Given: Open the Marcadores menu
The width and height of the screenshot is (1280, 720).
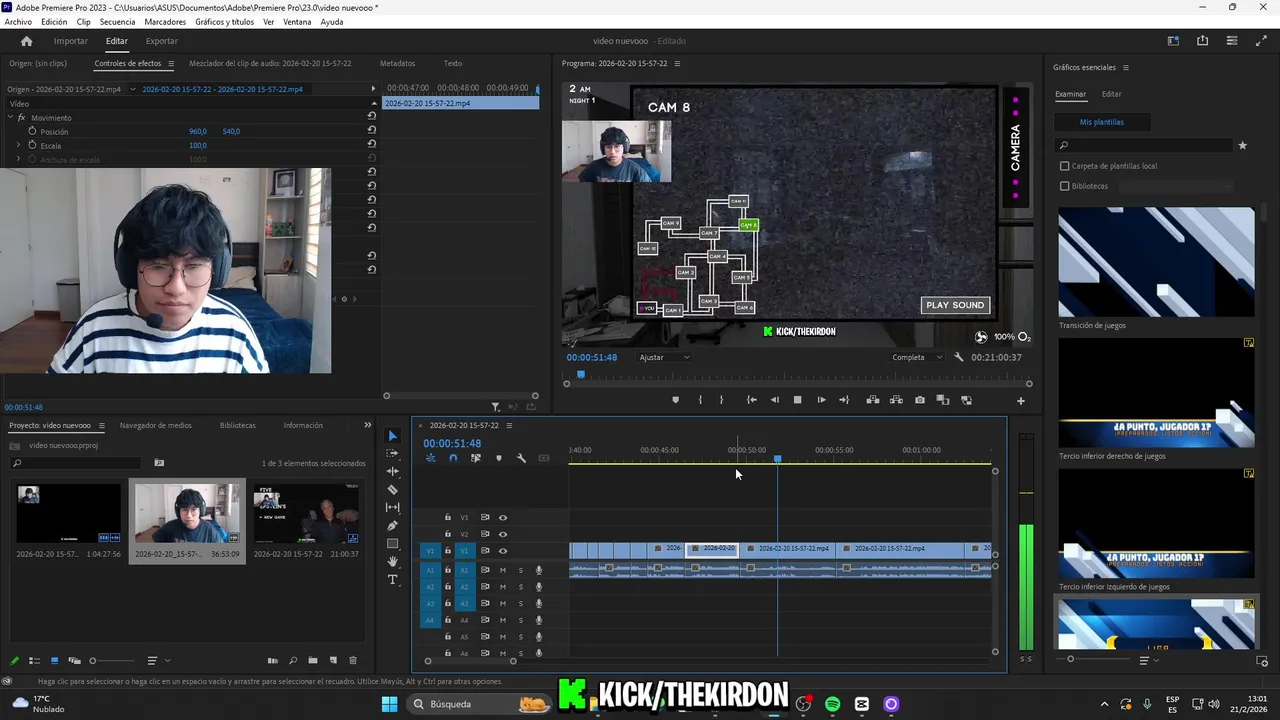Looking at the screenshot, I should click(165, 22).
